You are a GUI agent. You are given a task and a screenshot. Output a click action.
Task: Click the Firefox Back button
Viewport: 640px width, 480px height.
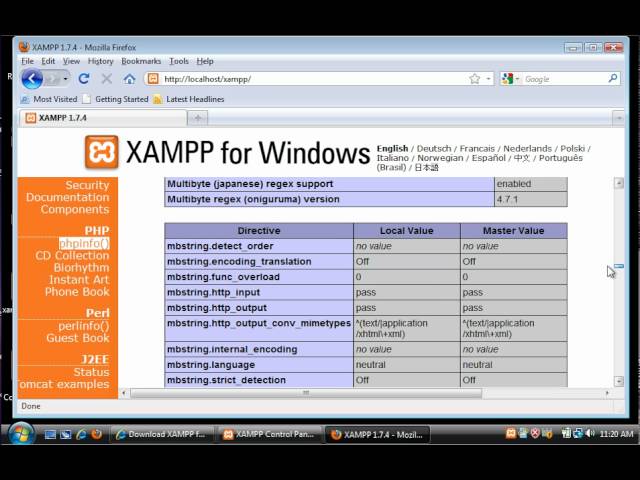(x=32, y=79)
